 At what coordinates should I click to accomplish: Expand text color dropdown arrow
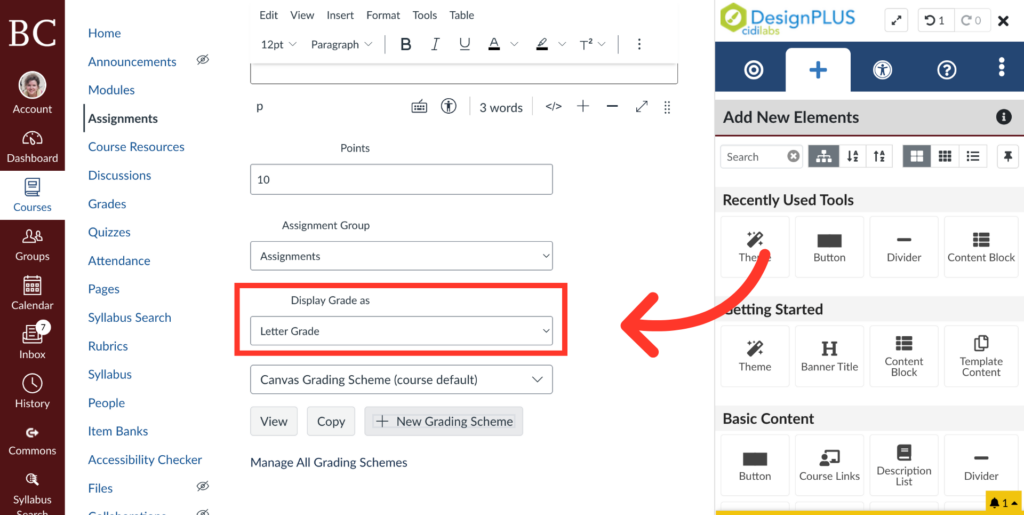tap(514, 44)
